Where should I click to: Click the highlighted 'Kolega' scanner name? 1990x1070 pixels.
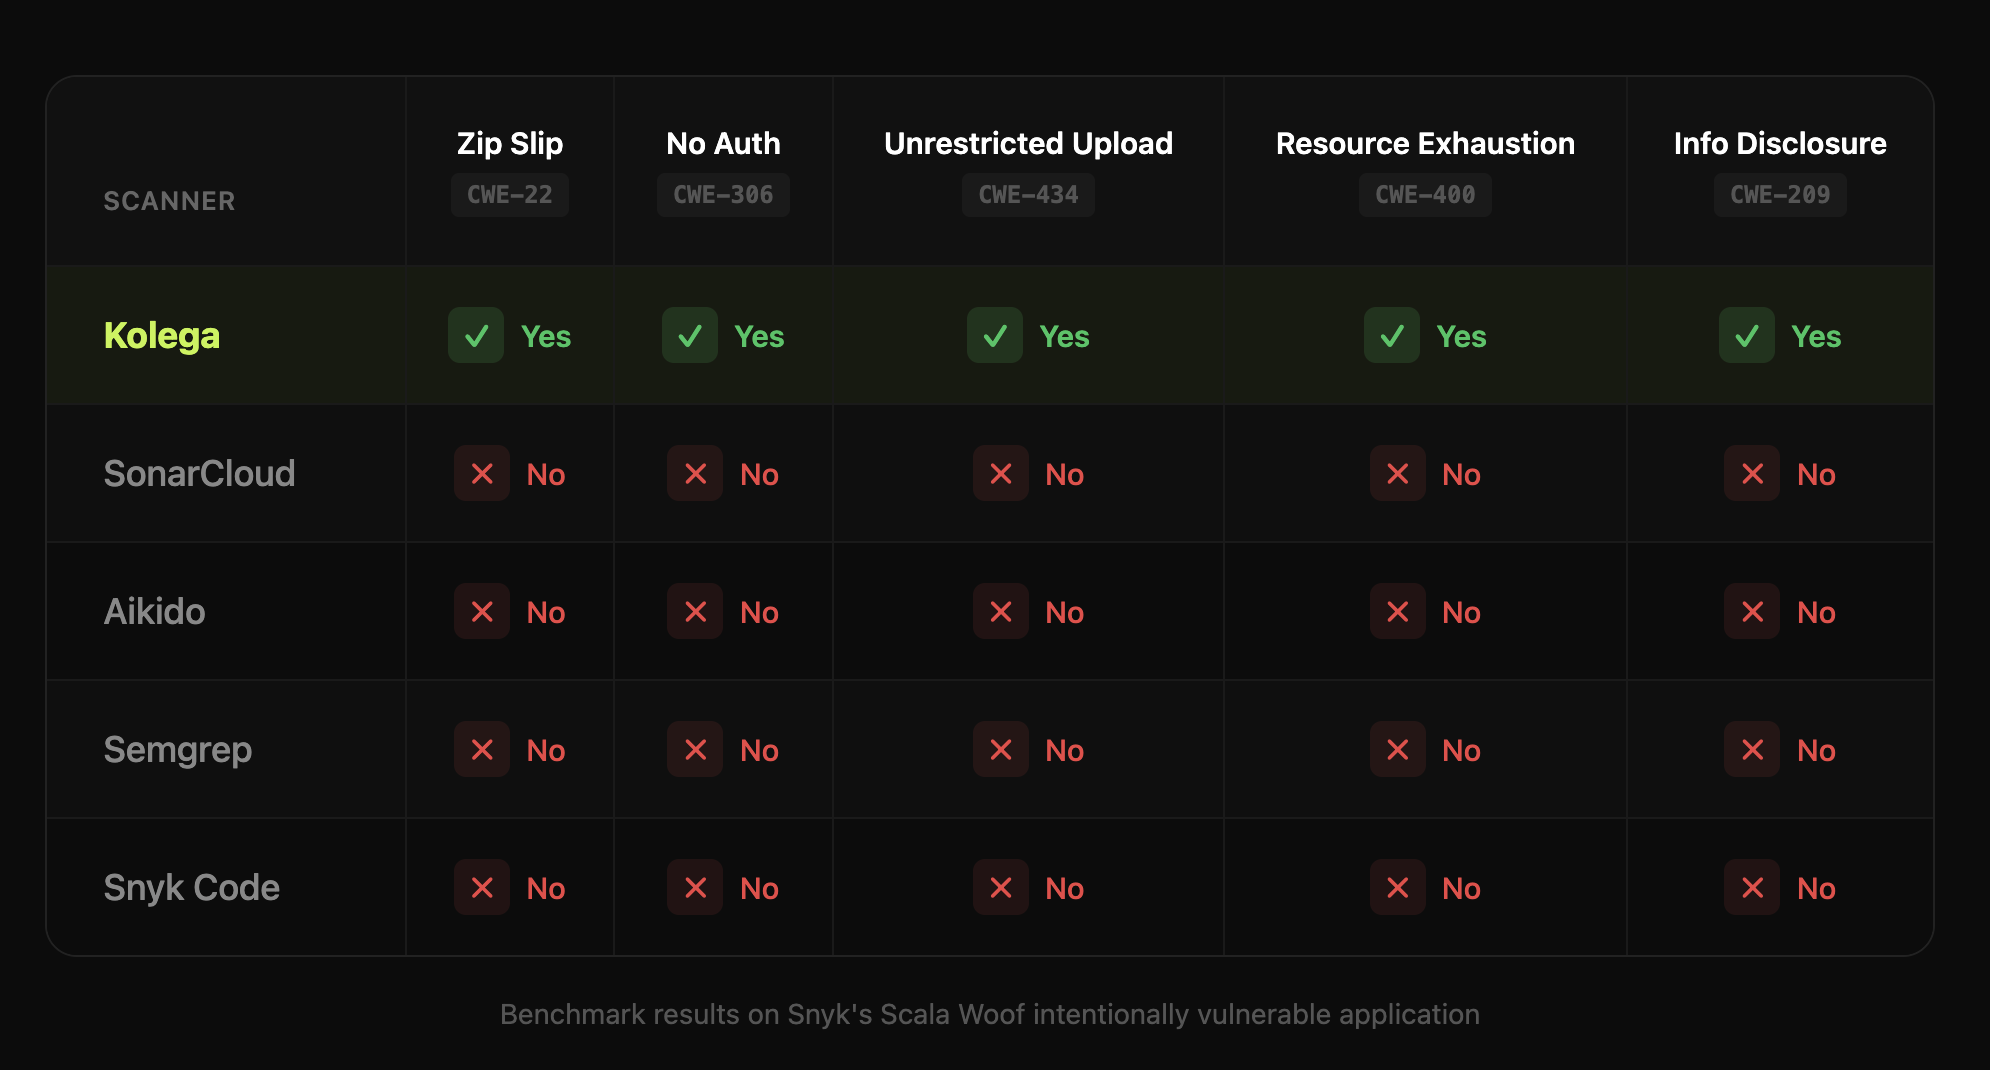(162, 336)
